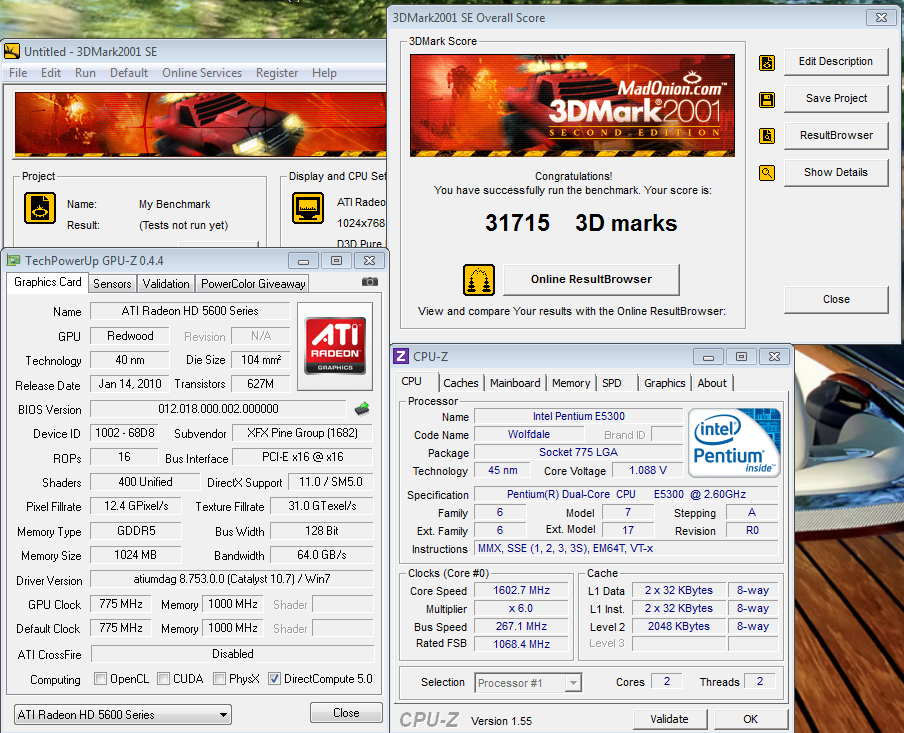Click the Online ResultBrowser button

592,279
